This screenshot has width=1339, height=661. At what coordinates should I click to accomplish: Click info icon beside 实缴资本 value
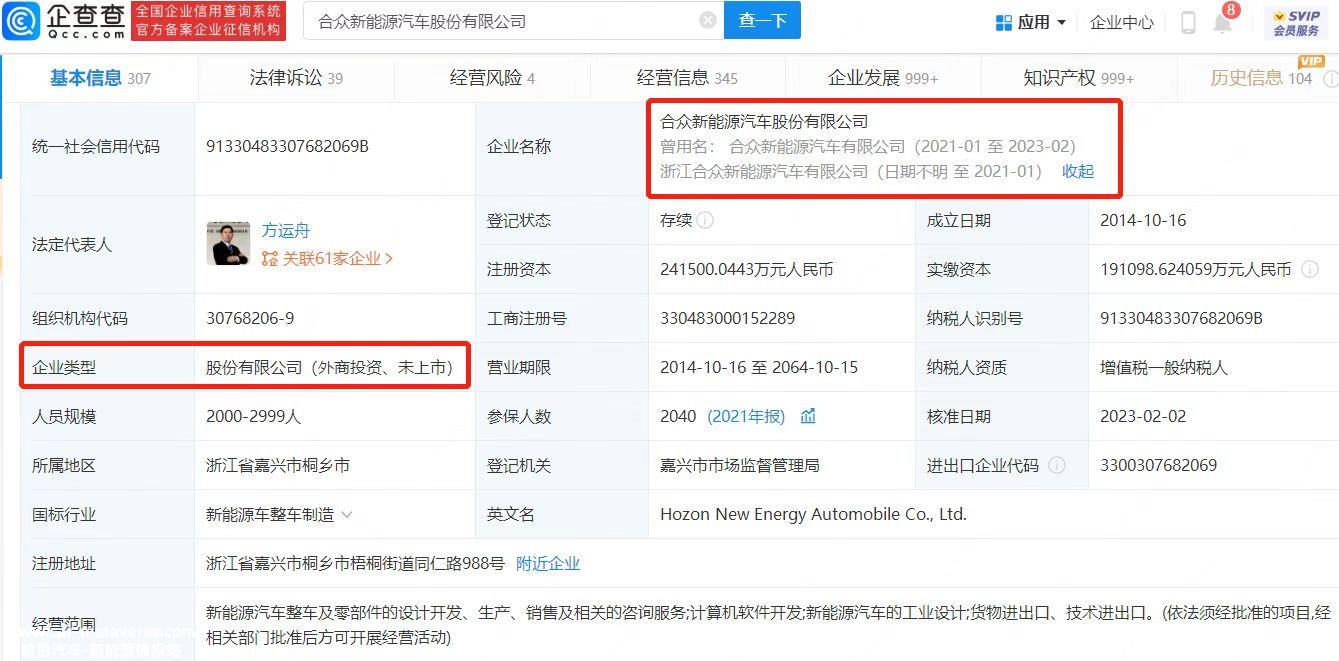point(1310,269)
